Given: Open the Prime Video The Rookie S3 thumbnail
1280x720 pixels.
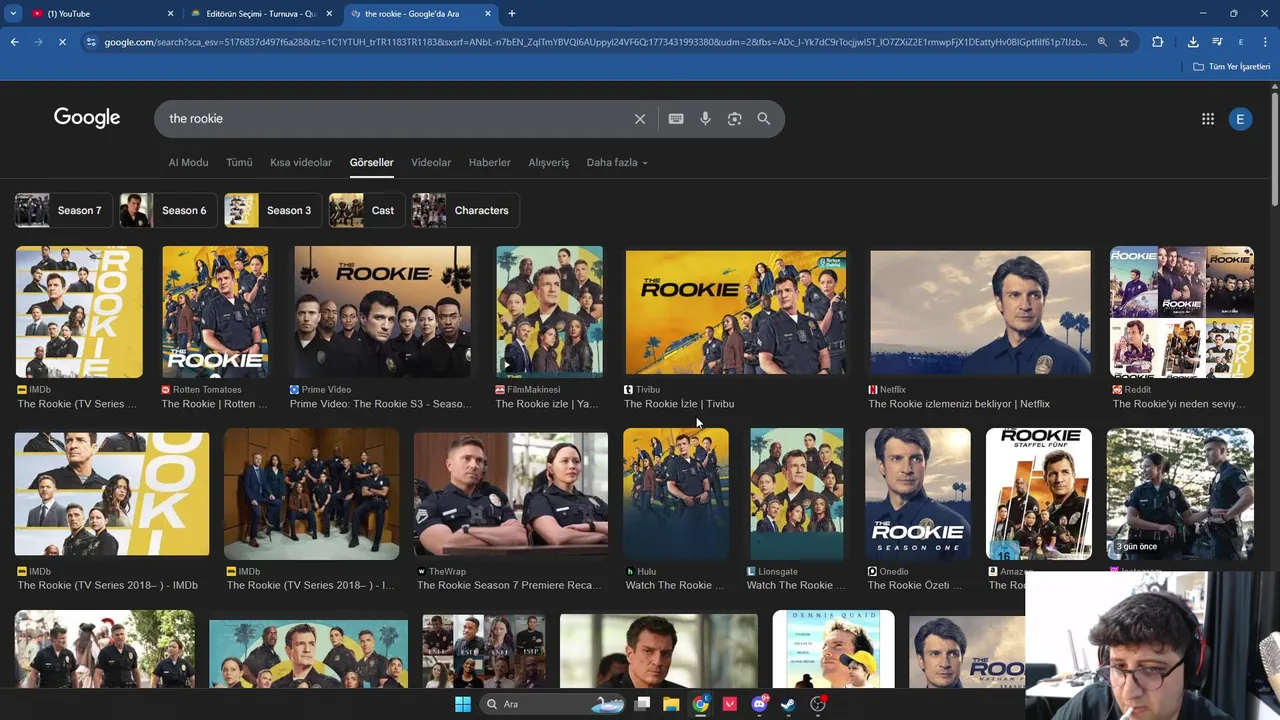Looking at the screenshot, I should (x=382, y=312).
